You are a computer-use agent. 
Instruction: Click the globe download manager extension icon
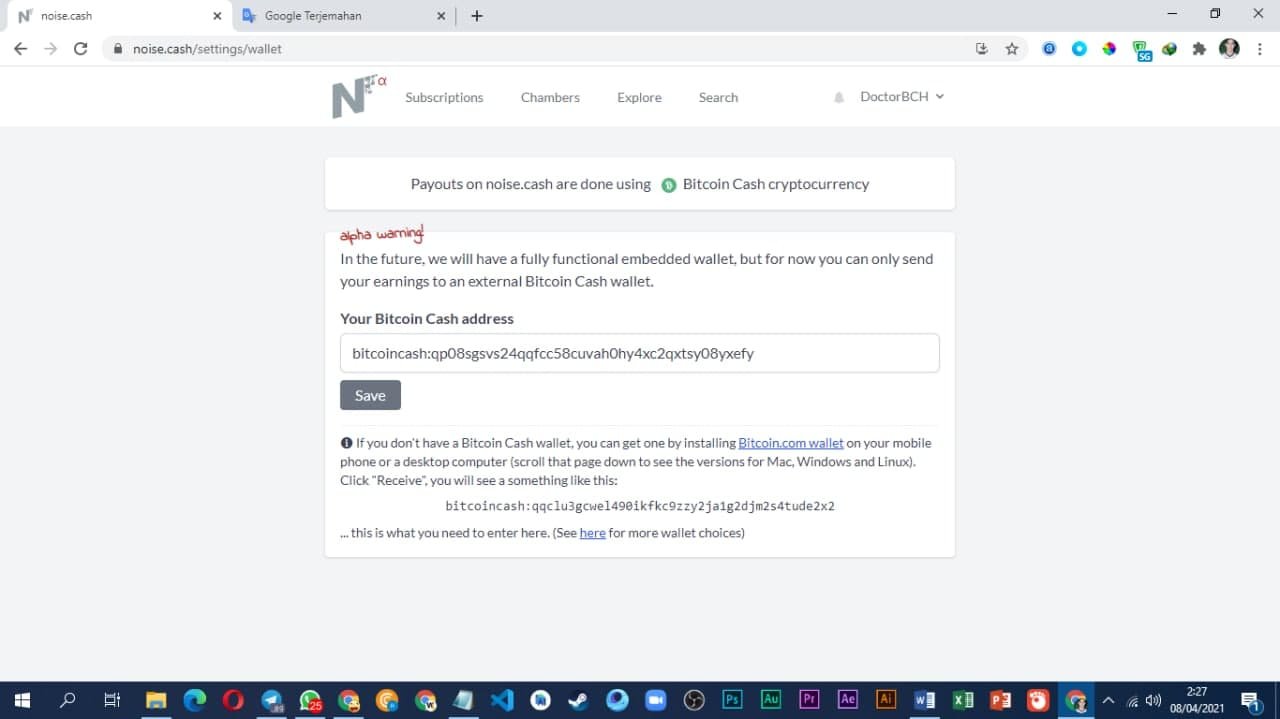[x=1169, y=48]
